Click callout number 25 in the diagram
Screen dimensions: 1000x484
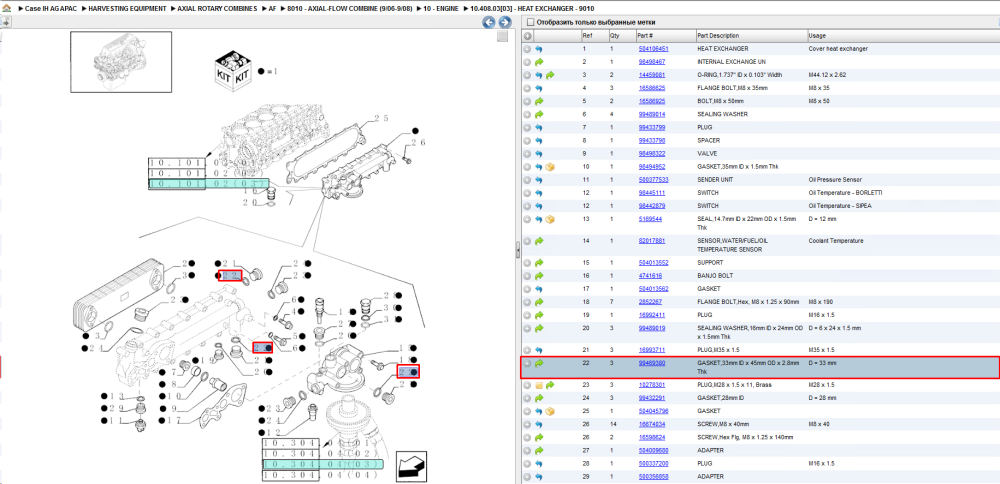[381, 119]
